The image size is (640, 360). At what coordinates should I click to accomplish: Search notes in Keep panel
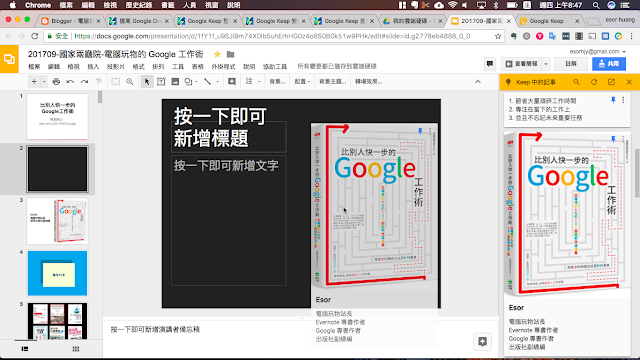[x=576, y=82]
